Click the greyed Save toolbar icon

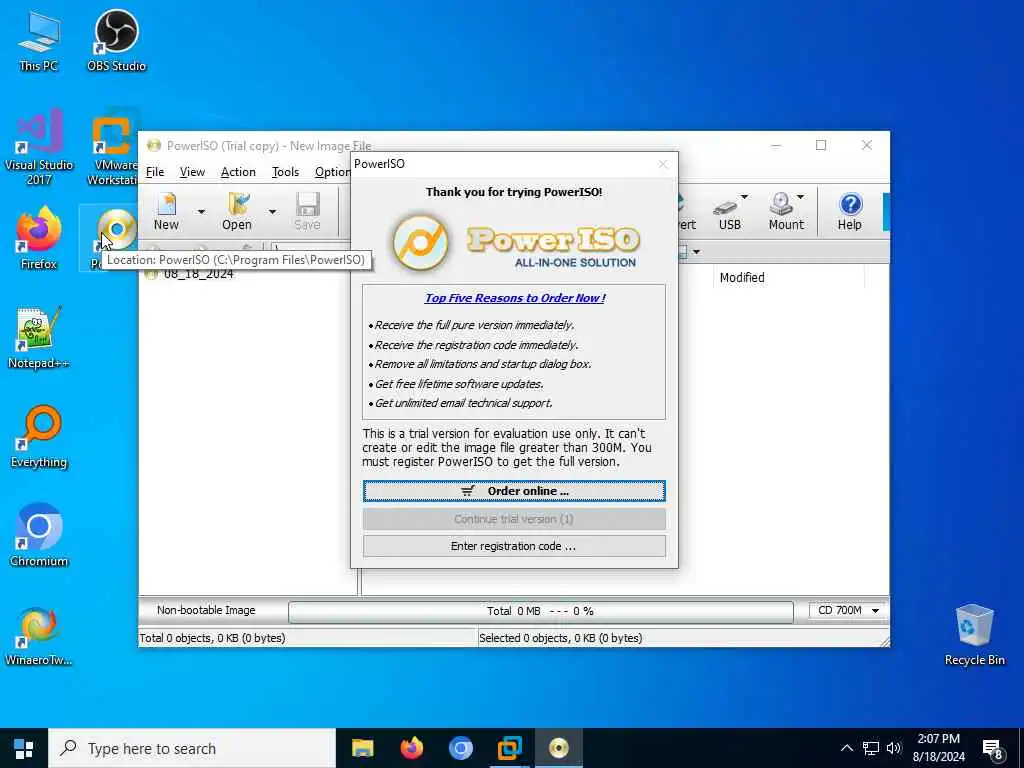(307, 211)
